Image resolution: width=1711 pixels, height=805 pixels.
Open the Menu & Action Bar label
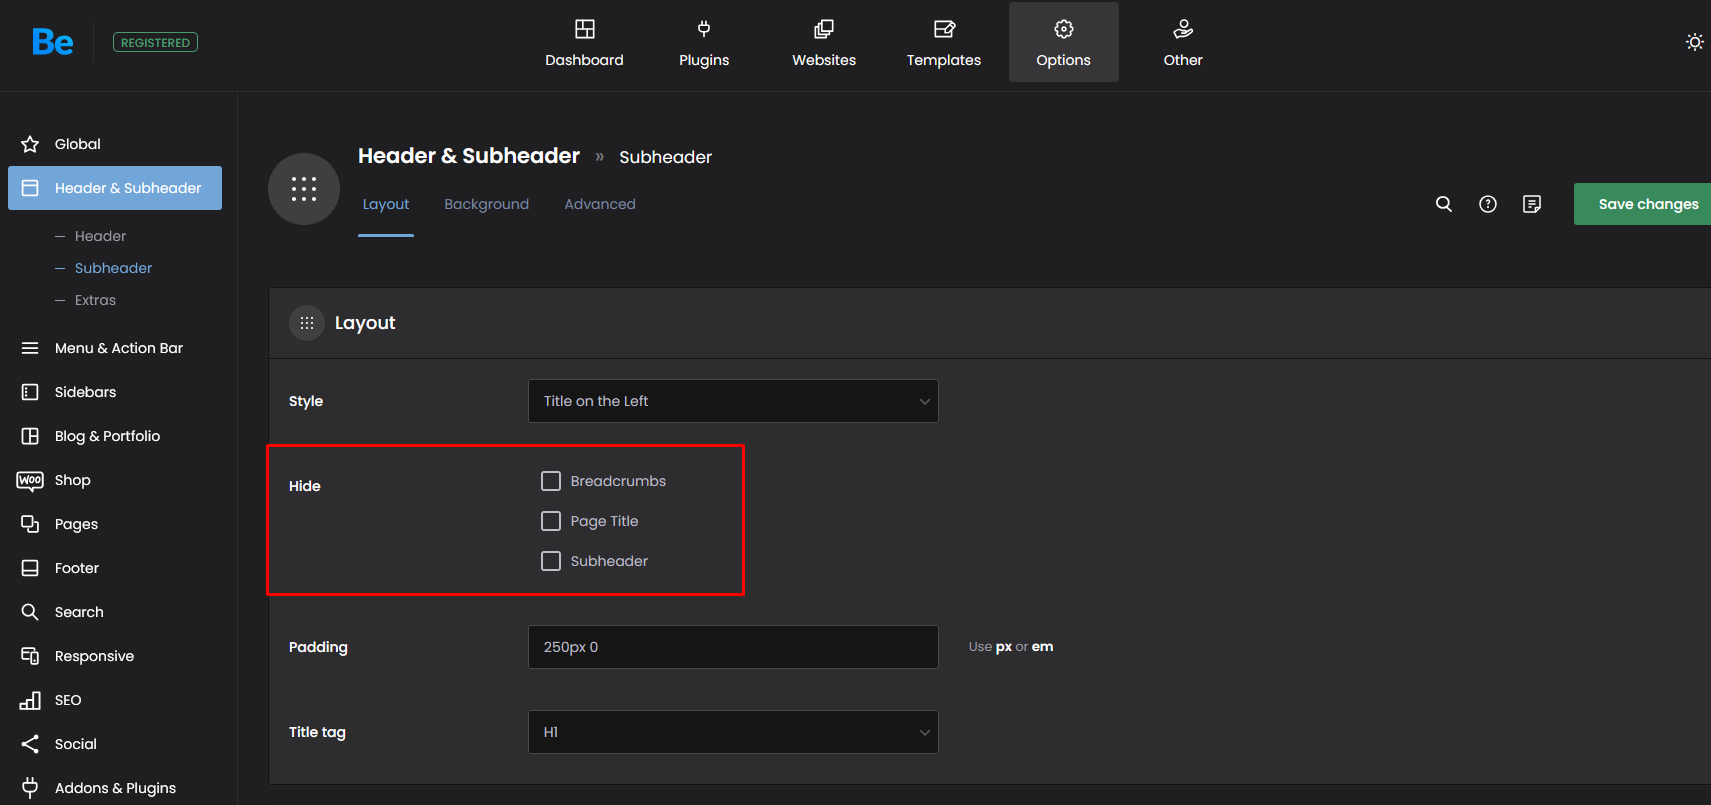[x=119, y=348]
